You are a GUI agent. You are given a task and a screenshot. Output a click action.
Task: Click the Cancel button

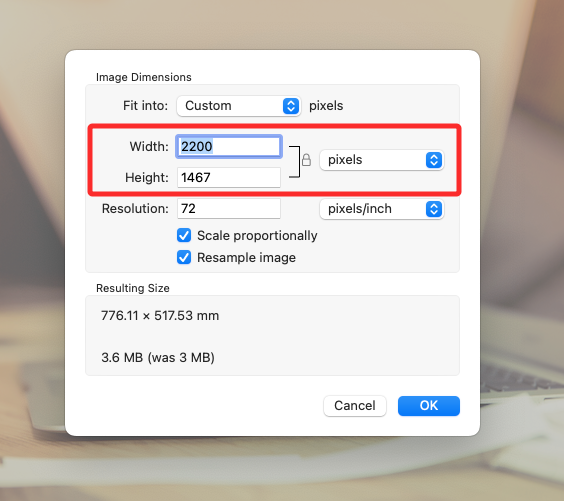[355, 406]
